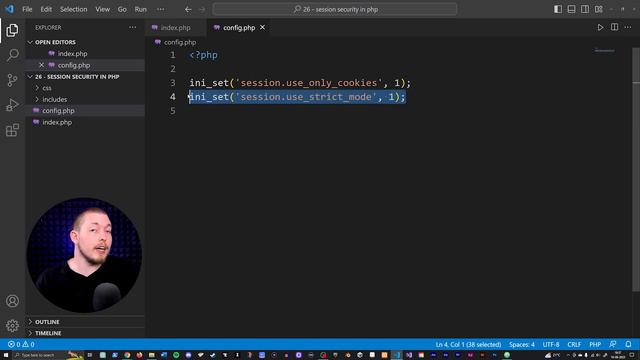Click the command center search box

(x=335, y=9)
